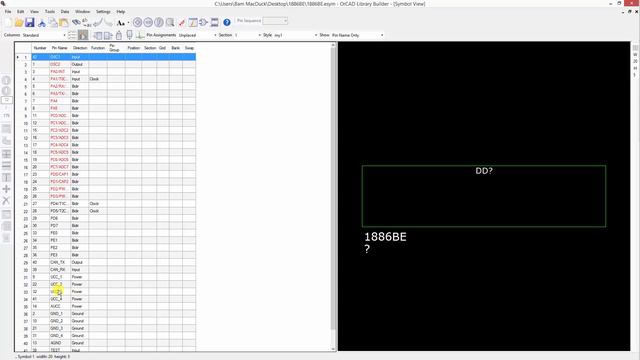
Task: Click the binoculars Find icon
Action: 76,22
